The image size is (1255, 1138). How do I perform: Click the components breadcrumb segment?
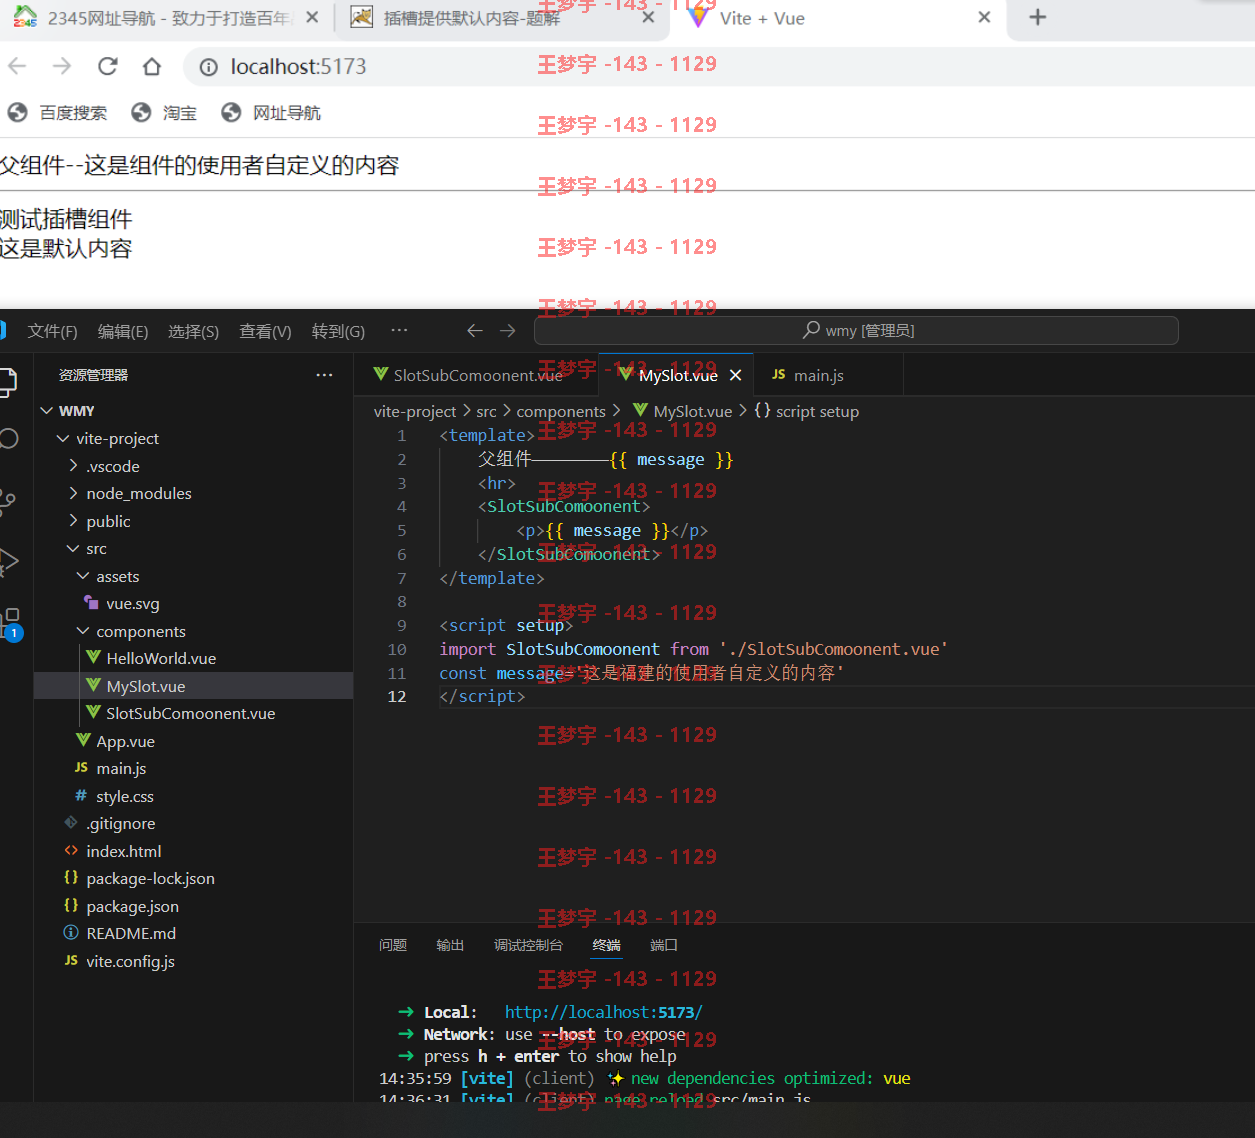(x=561, y=411)
